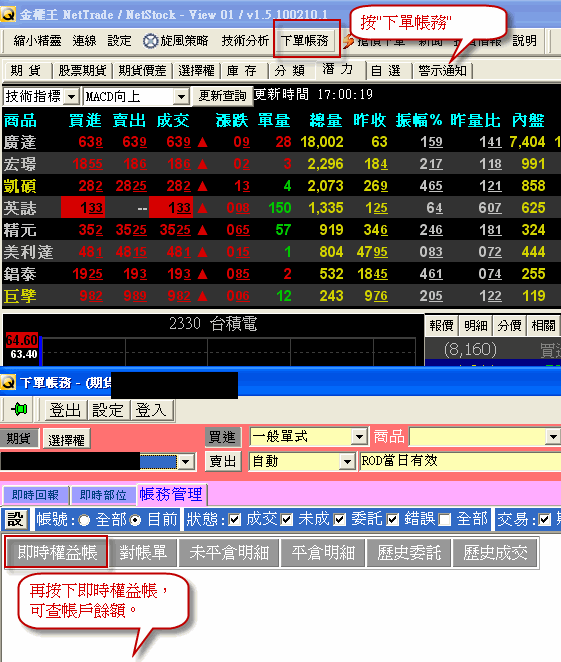Expand the 技術指標 dropdown
The width and height of the screenshot is (561, 662).
click(72, 97)
